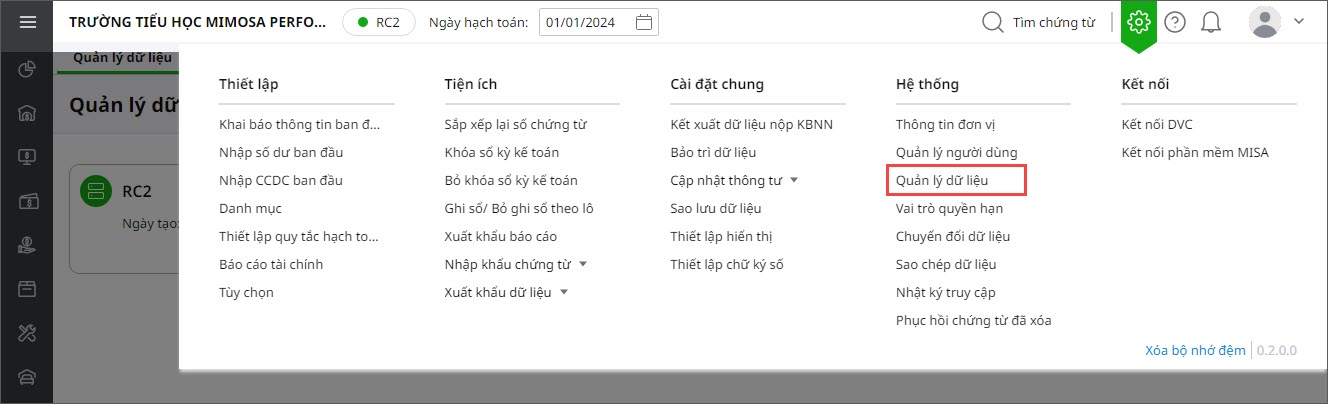Open the wallet sidebar icon
The width and height of the screenshot is (1328, 404).
27,201
